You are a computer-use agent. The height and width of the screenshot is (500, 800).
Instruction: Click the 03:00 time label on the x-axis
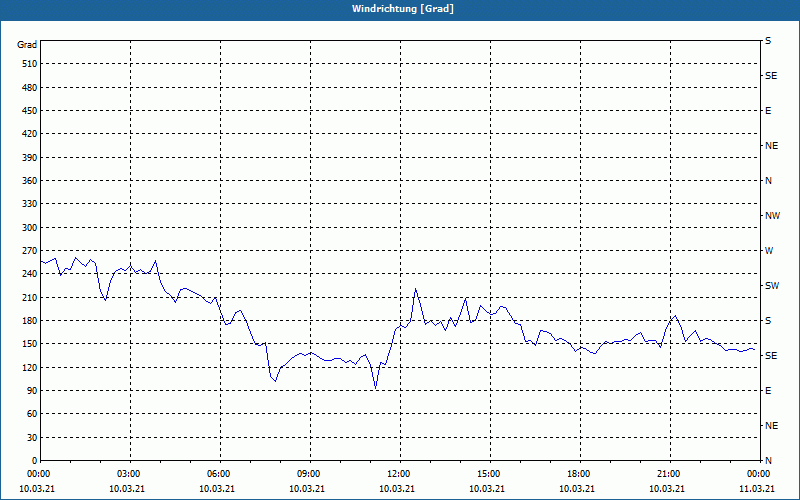(127, 474)
